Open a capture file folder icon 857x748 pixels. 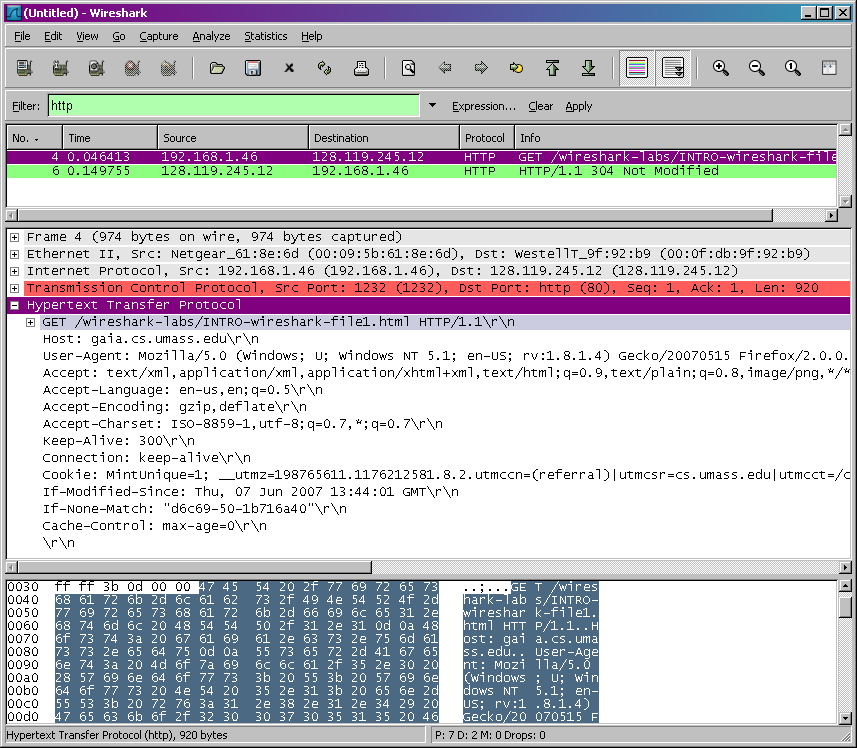coord(217,68)
